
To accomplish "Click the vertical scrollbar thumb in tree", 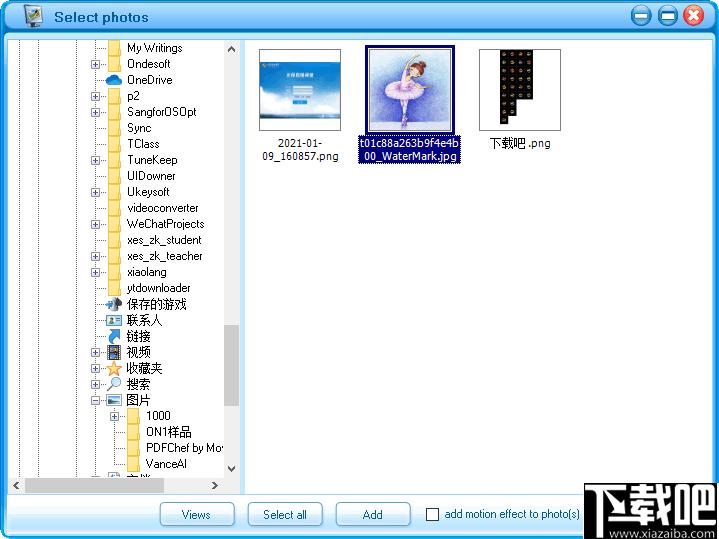I will (232, 366).
